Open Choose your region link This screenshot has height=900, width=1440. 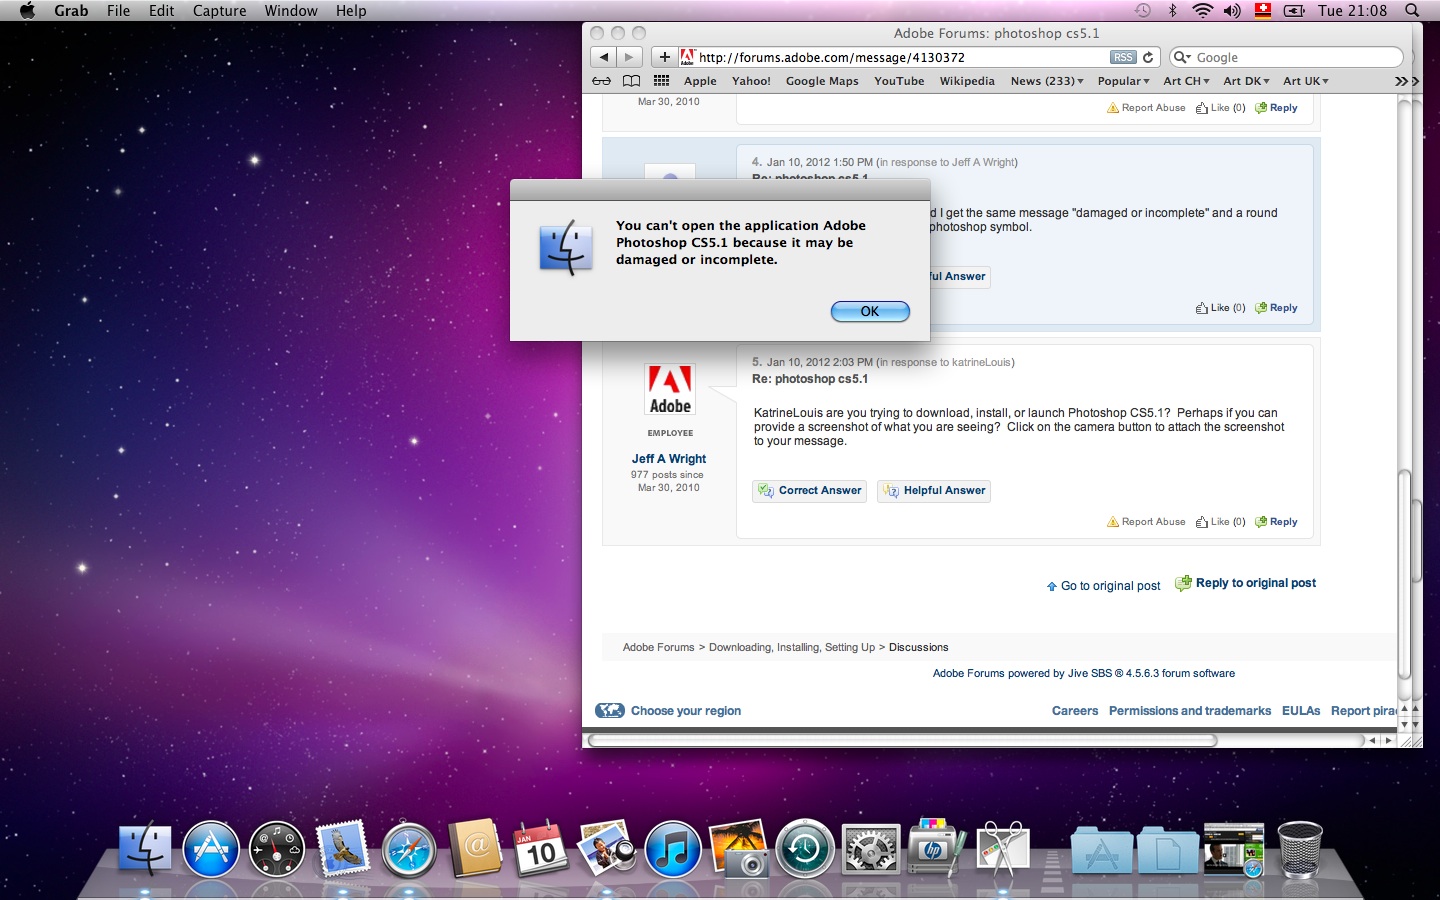pos(668,711)
